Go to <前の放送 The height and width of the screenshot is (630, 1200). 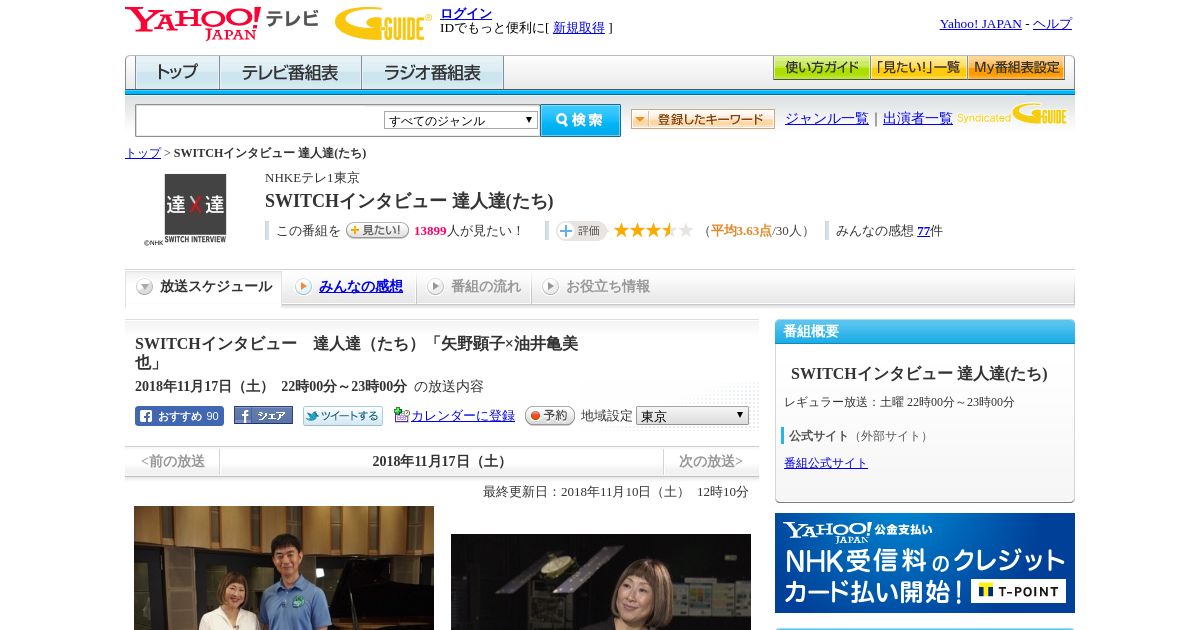click(x=173, y=461)
